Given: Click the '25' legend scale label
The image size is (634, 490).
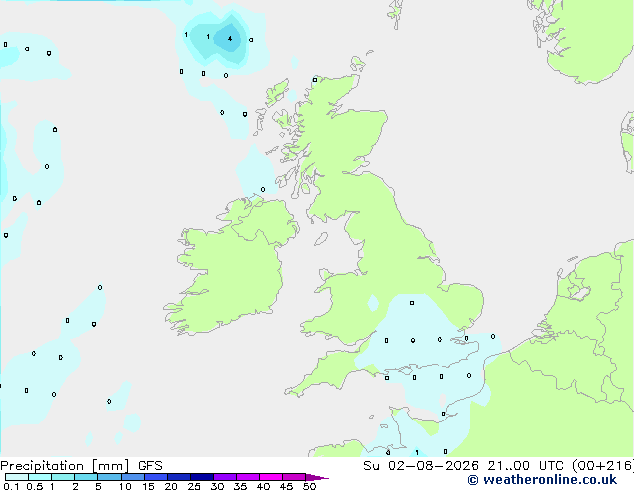Looking at the screenshot, I should [x=194, y=486].
